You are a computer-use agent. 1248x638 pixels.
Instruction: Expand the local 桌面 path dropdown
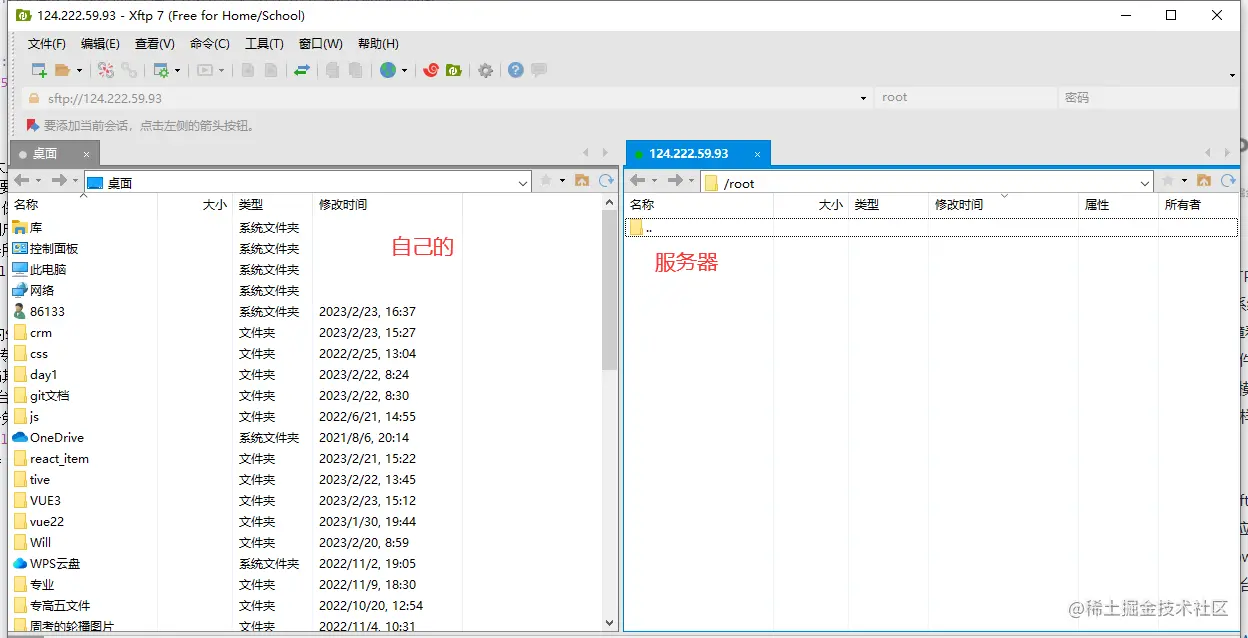coord(523,183)
